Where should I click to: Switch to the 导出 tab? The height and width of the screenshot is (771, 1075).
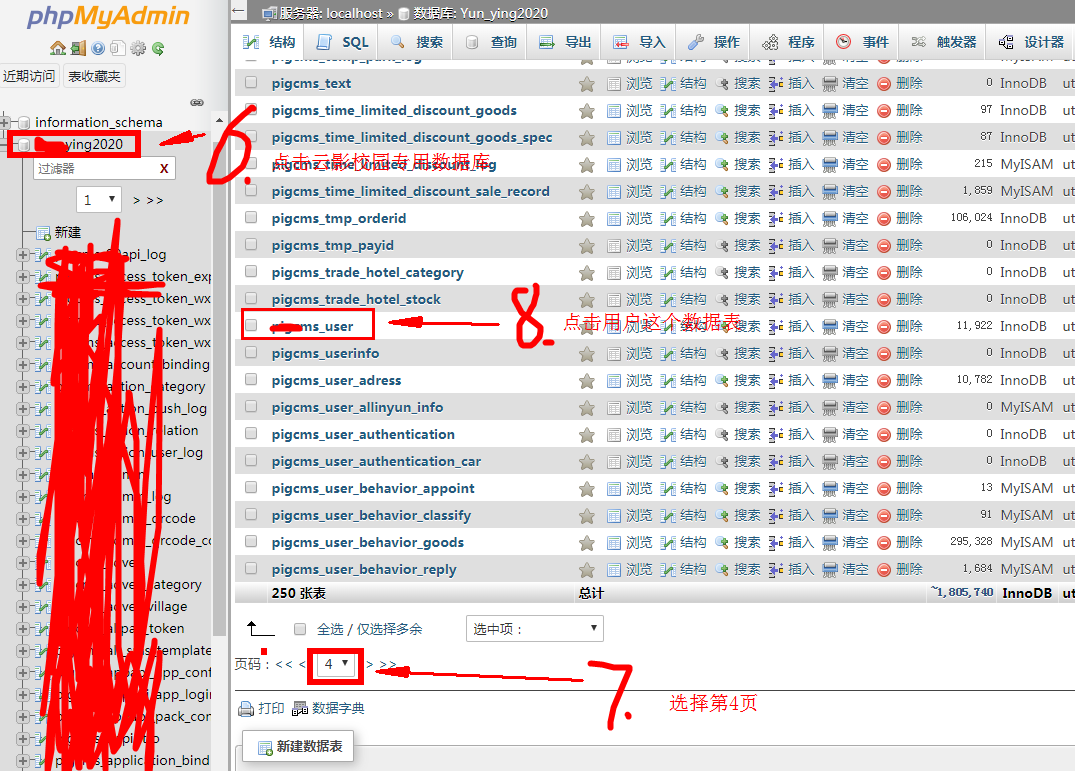point(565,42)
